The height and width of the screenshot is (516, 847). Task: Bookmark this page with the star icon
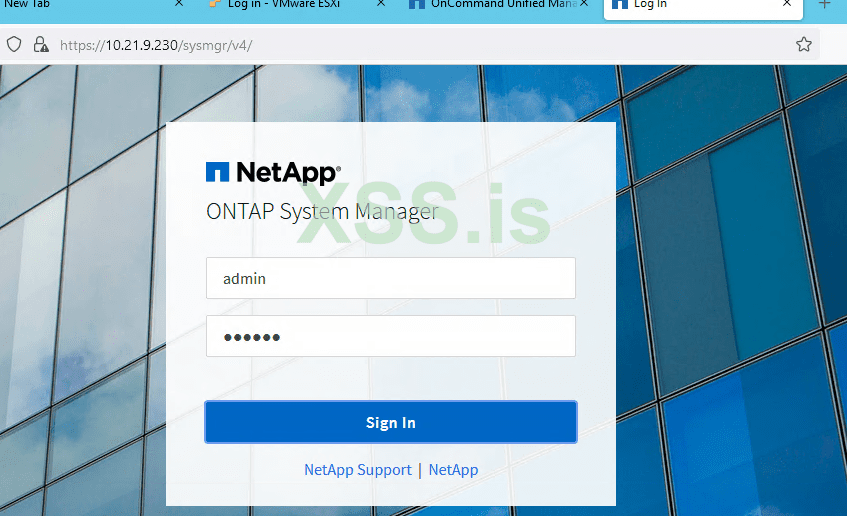[x=803, y=44]
